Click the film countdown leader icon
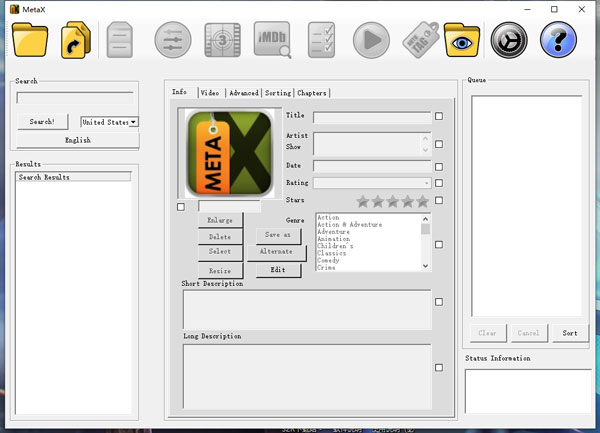This screenshot has height=433, width=600. [222, 40]
